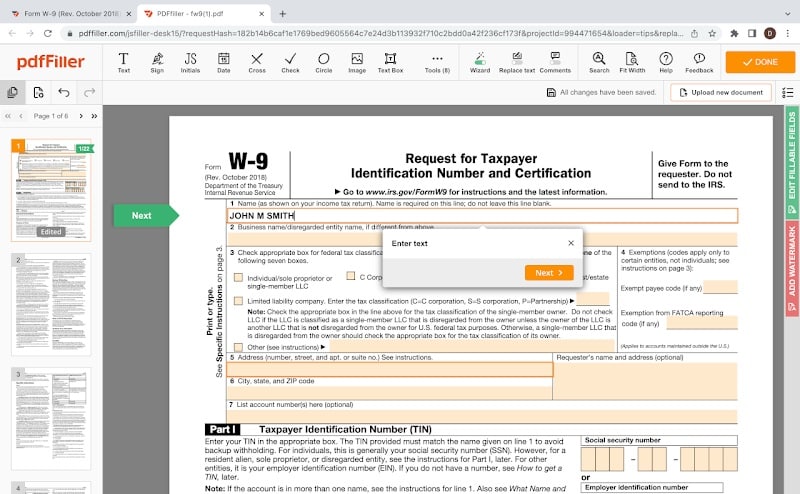Image resolution: width=800 pixels, height=494 pixels.
Task: Switch to Form W-9 browser tab
Action: [x=71, y=14]
